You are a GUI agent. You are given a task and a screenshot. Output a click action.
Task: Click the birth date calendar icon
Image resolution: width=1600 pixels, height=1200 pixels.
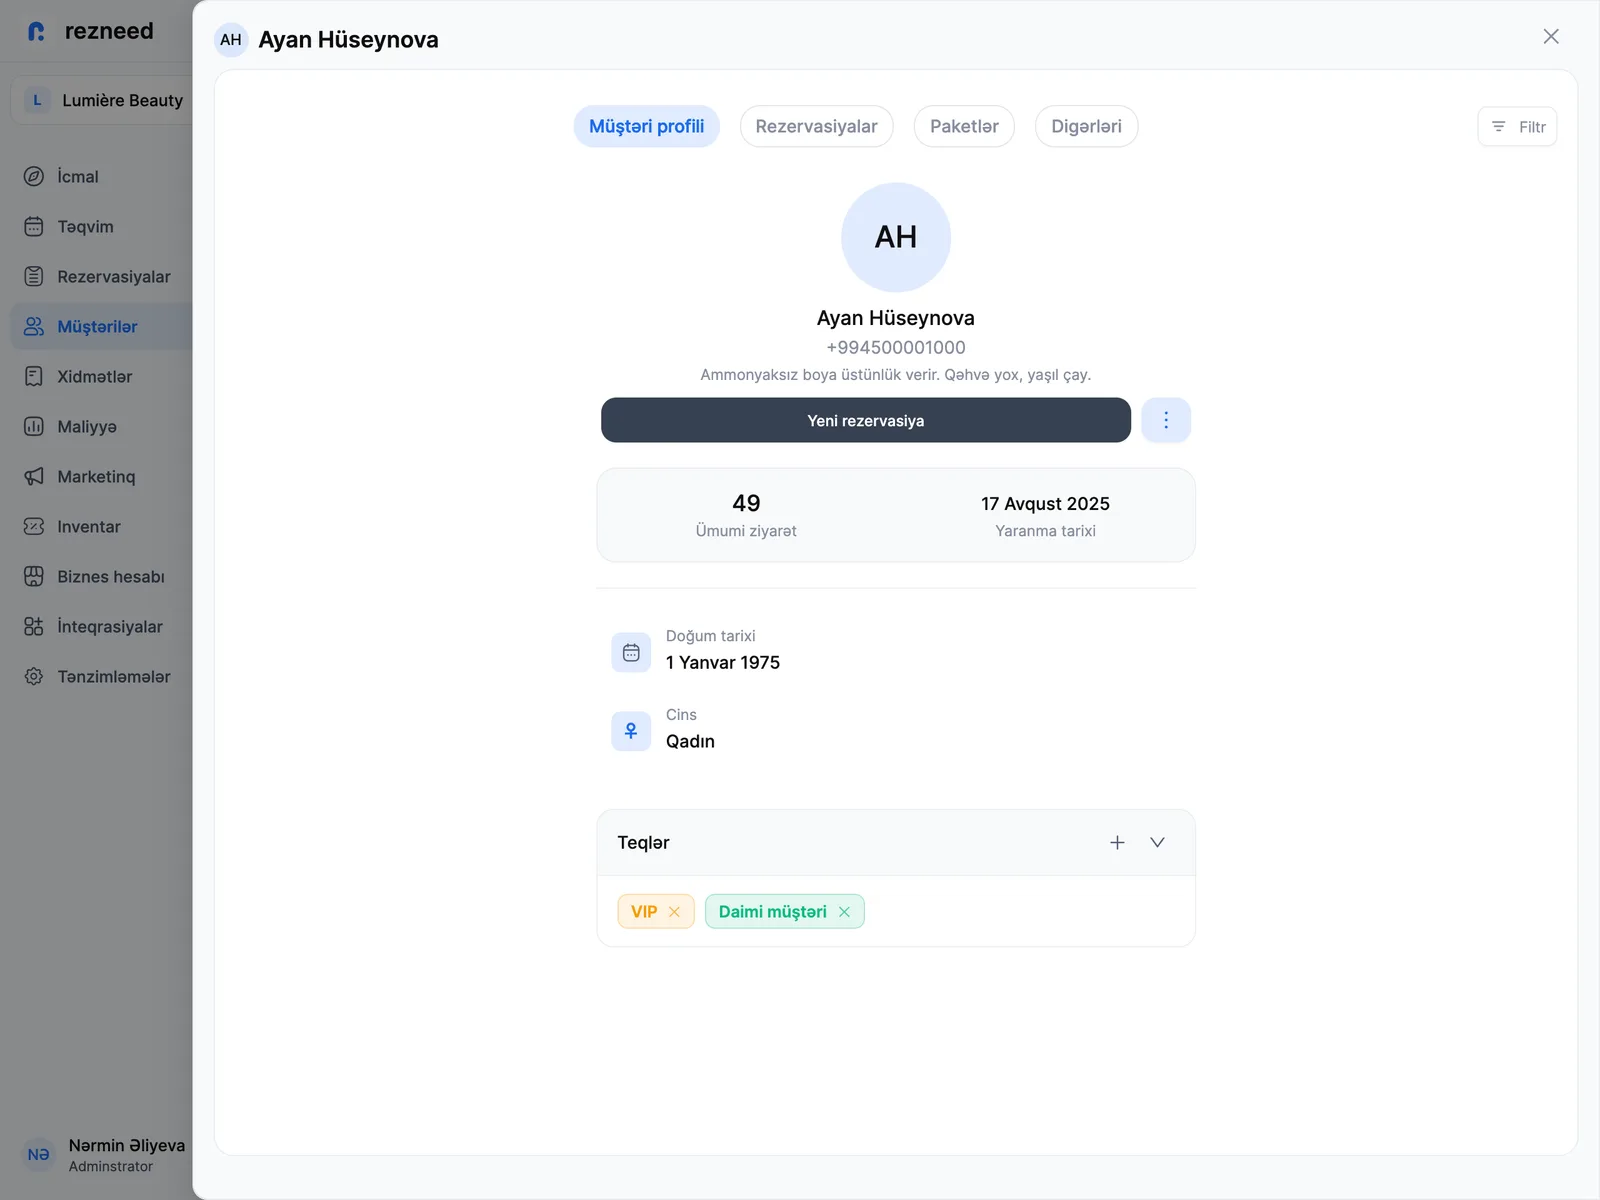pos(631,652)
